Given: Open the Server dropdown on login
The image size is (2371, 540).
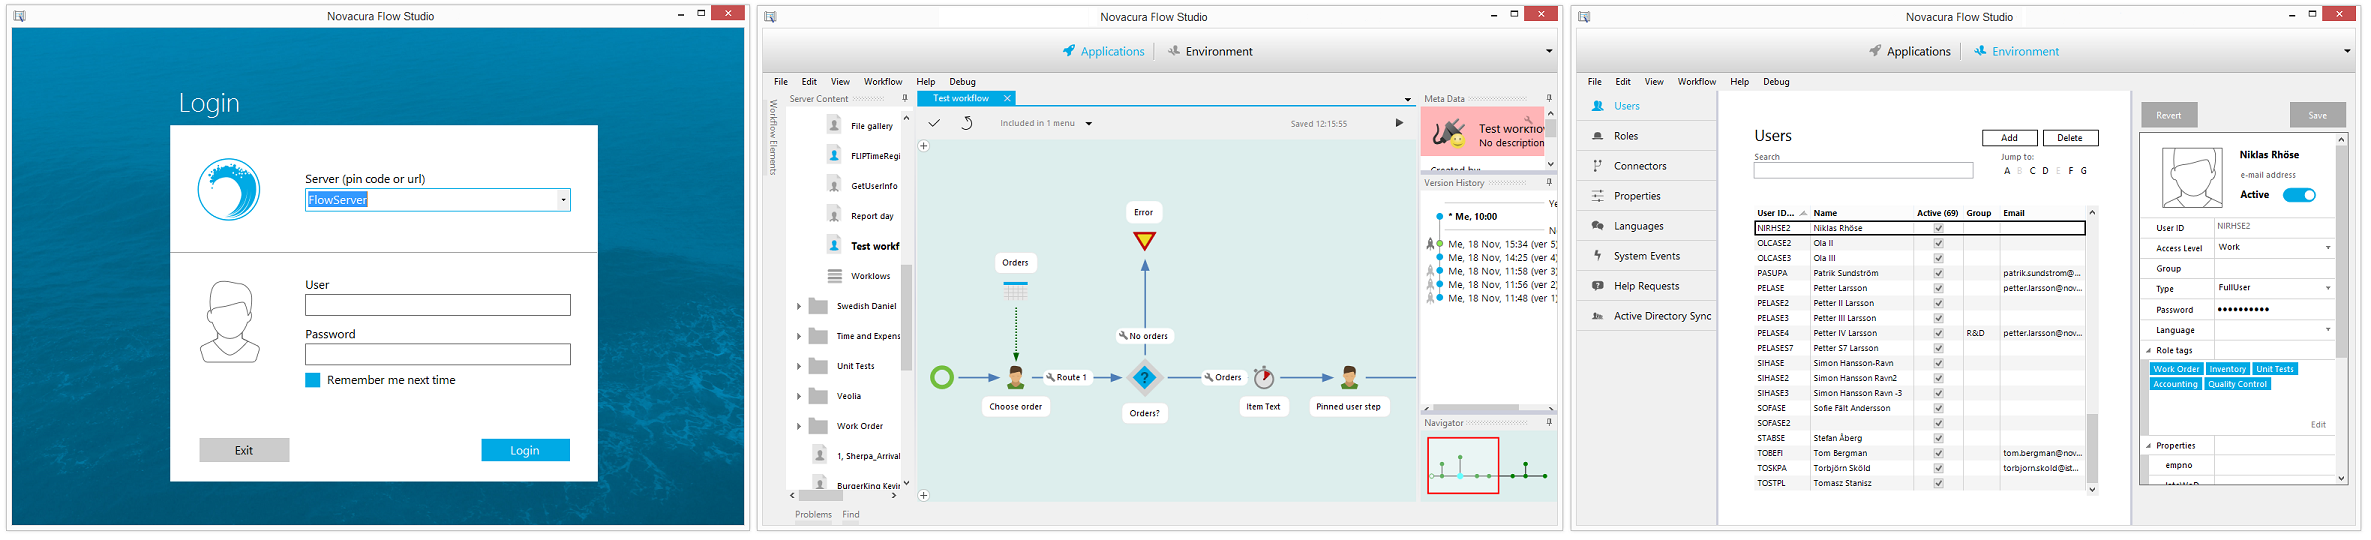Looking at the screenshot, I should tap(564, 200).
